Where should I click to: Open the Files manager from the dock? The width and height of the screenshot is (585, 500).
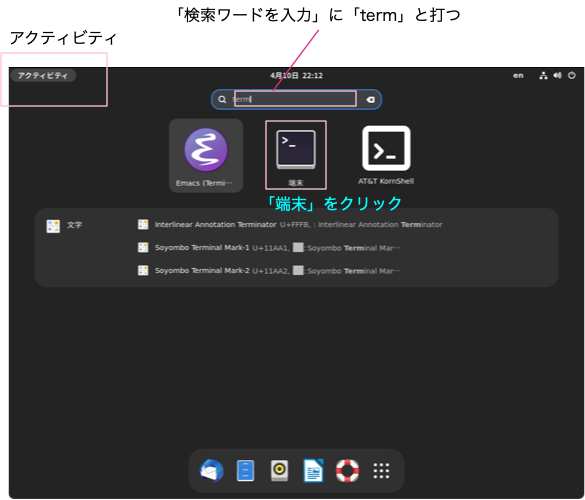[245, 471]
